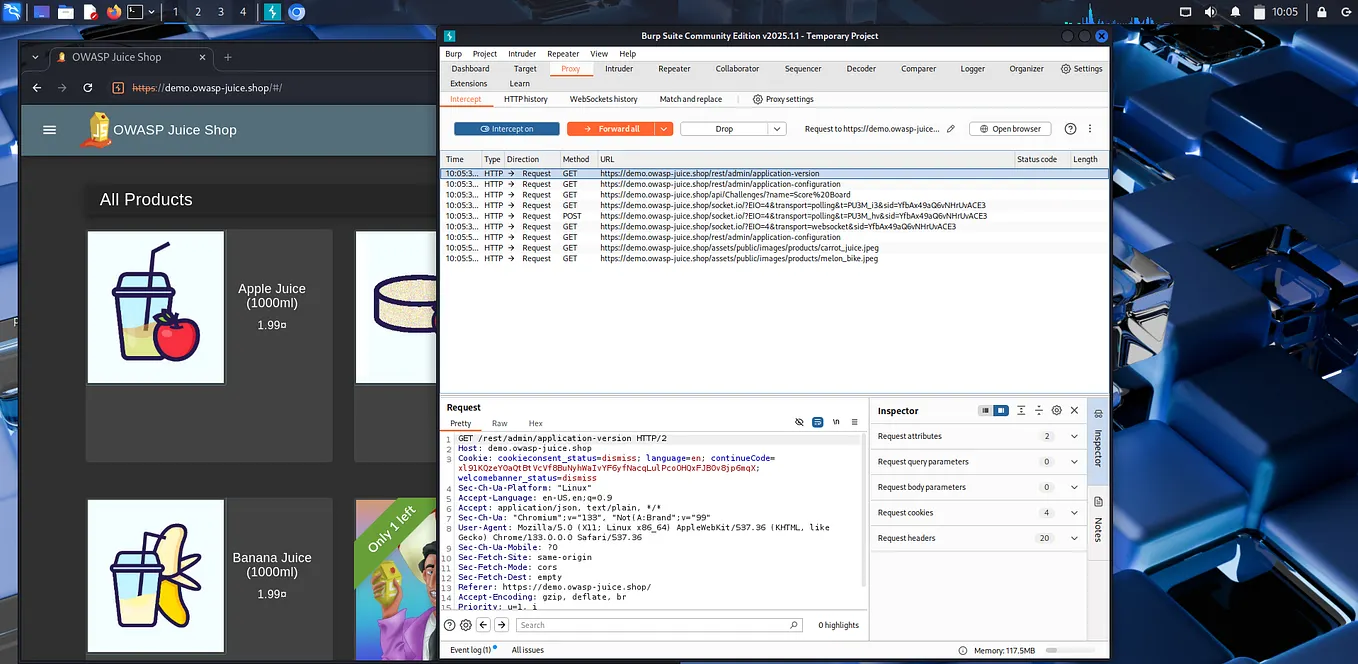1358x664 pixels.
Task: Open the Request editor hamburger menu icon
Action: 854,422
